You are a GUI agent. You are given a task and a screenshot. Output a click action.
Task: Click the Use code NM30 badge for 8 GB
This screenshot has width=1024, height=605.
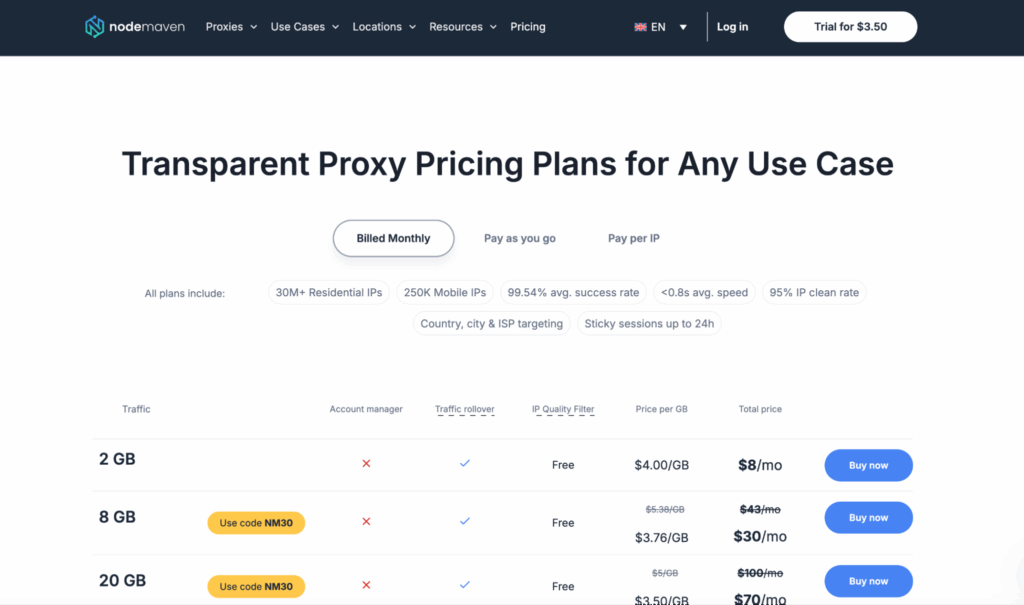click(256, 522)
